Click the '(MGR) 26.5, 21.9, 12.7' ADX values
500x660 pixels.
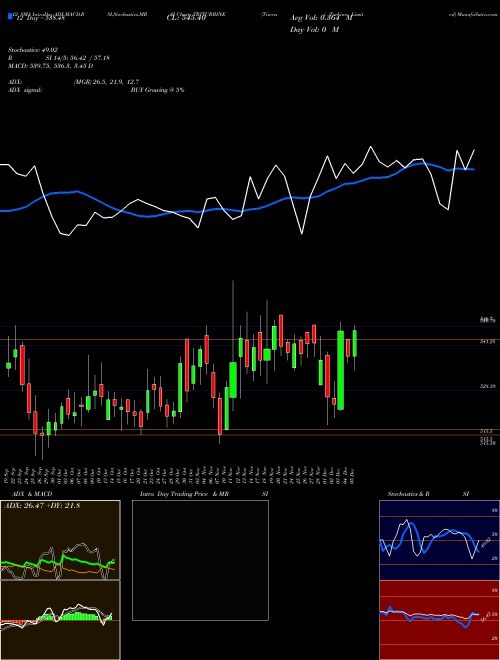pos(106,82)
